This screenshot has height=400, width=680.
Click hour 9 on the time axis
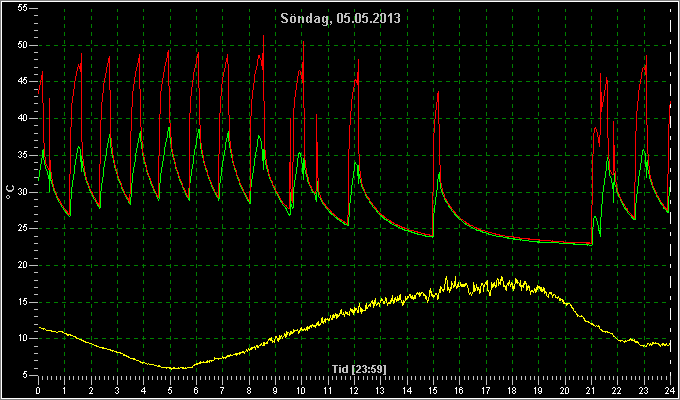click(275, 390)
